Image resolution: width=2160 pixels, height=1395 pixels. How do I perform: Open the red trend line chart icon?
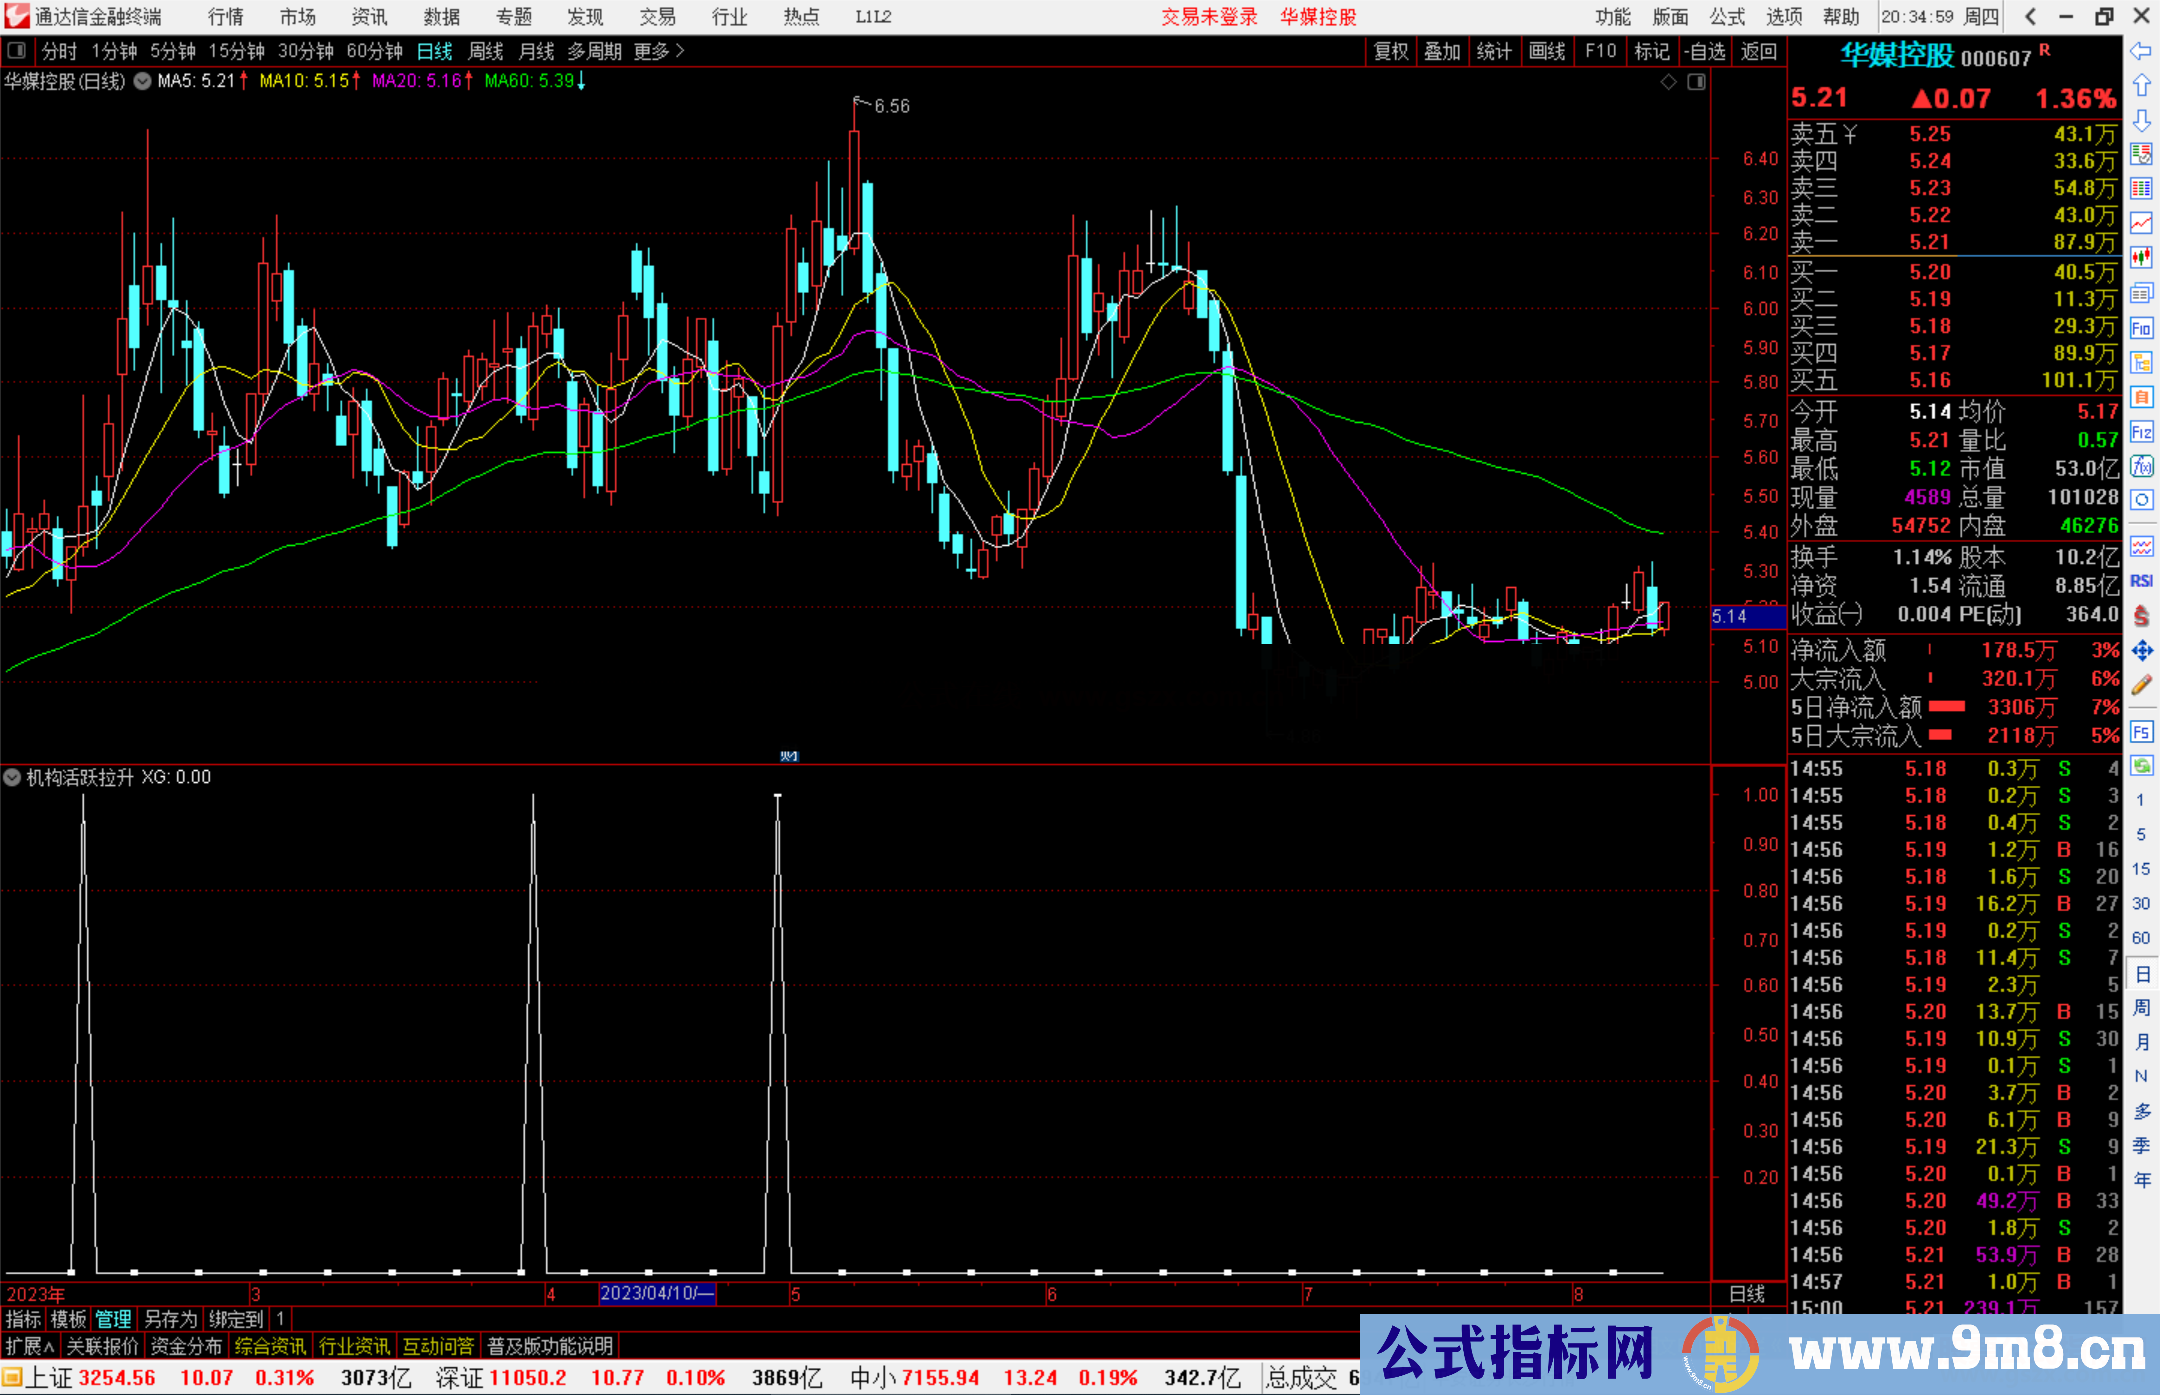click(x=2141, y=223)
